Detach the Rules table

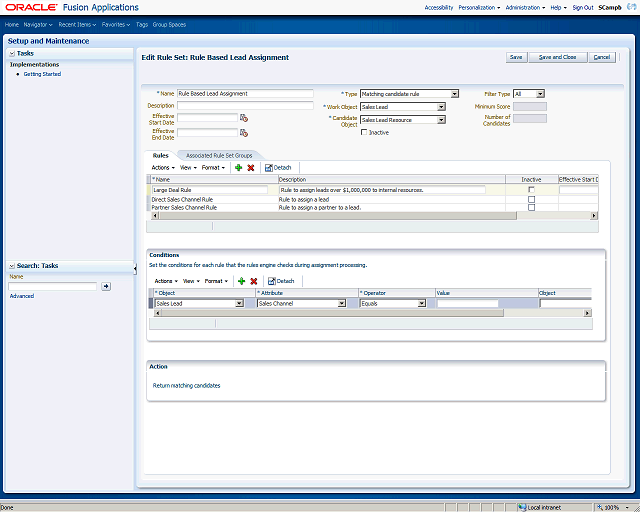click(x=278, y=168)
